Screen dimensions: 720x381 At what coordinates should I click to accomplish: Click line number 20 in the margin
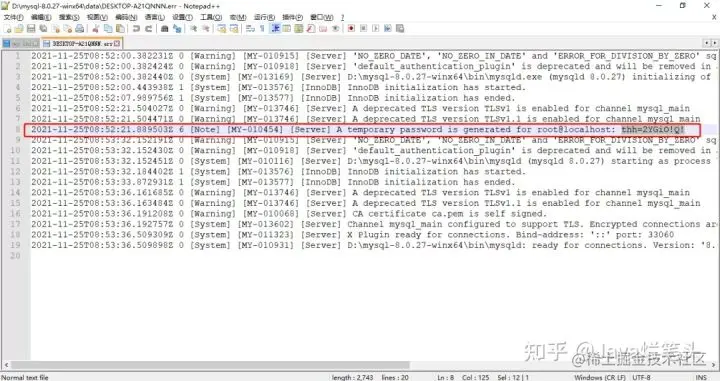(x=16, y=256)
